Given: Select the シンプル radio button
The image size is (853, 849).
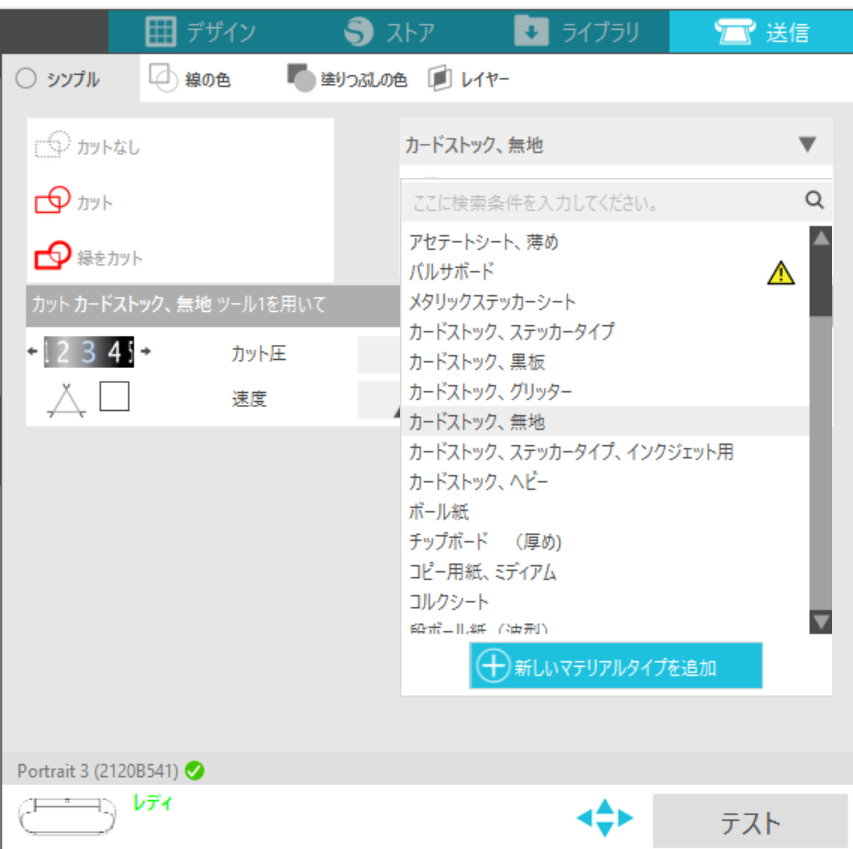Looking at the screenshot, I should click(x=26, y=79).
